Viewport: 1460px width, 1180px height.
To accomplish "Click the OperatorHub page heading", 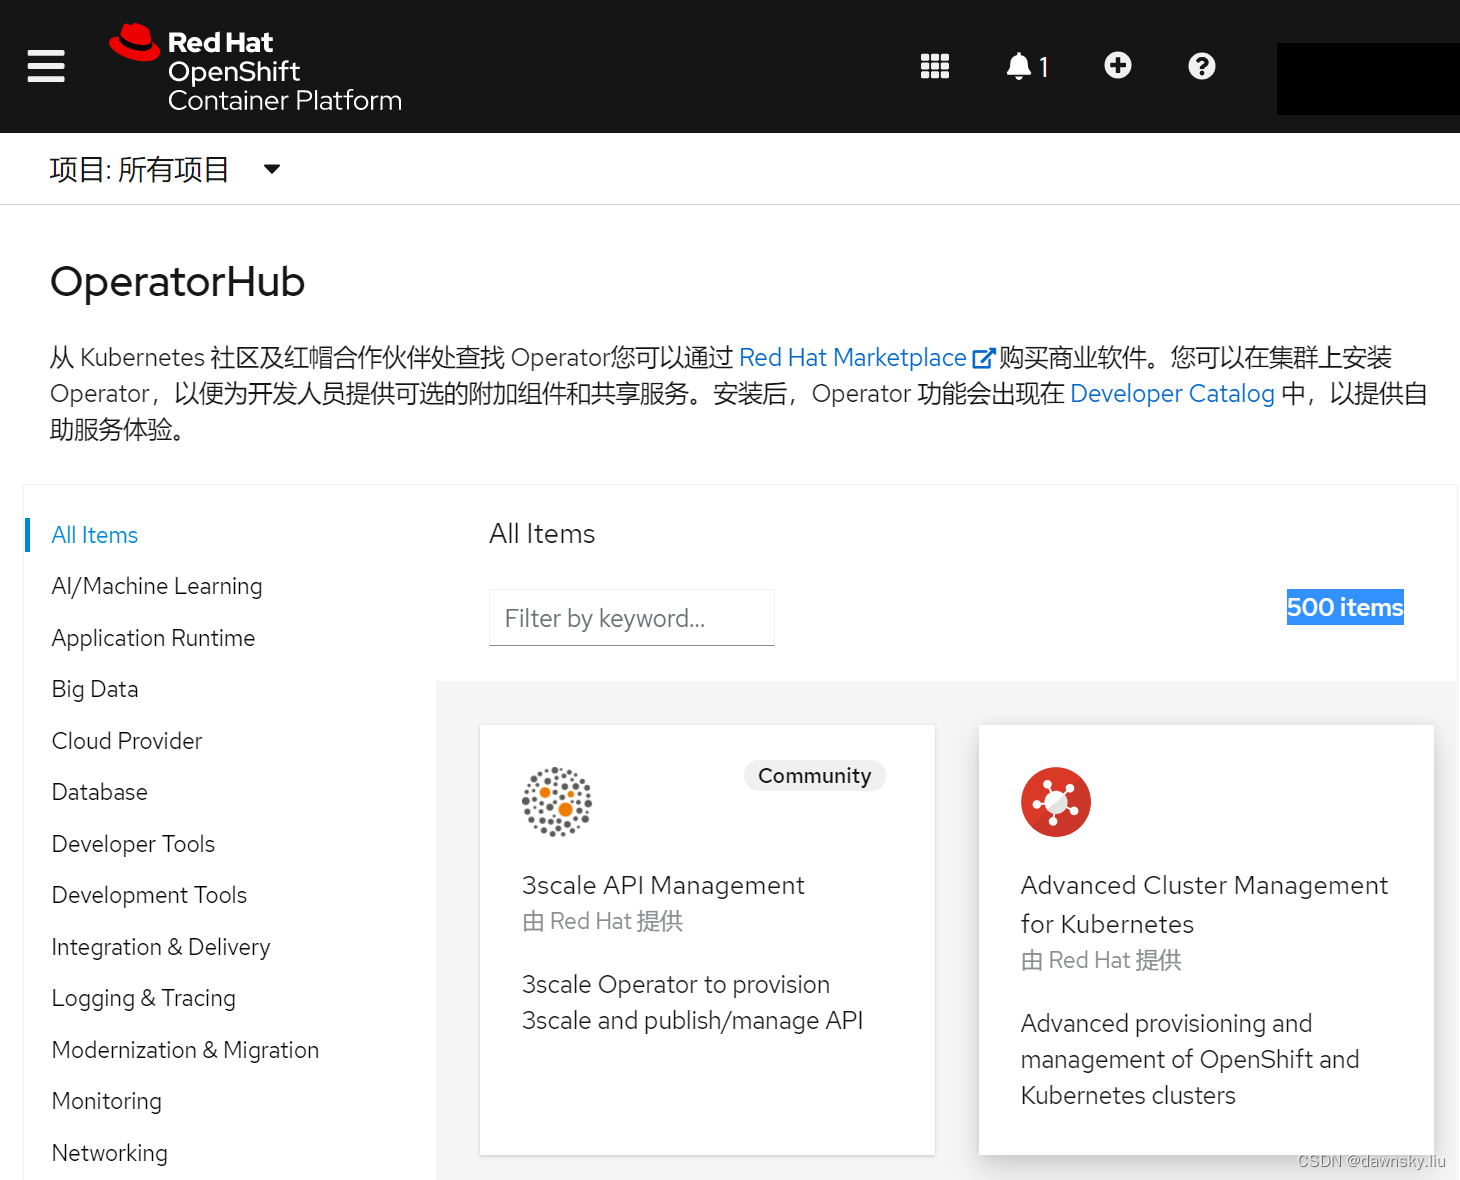I will click(178, 282).
